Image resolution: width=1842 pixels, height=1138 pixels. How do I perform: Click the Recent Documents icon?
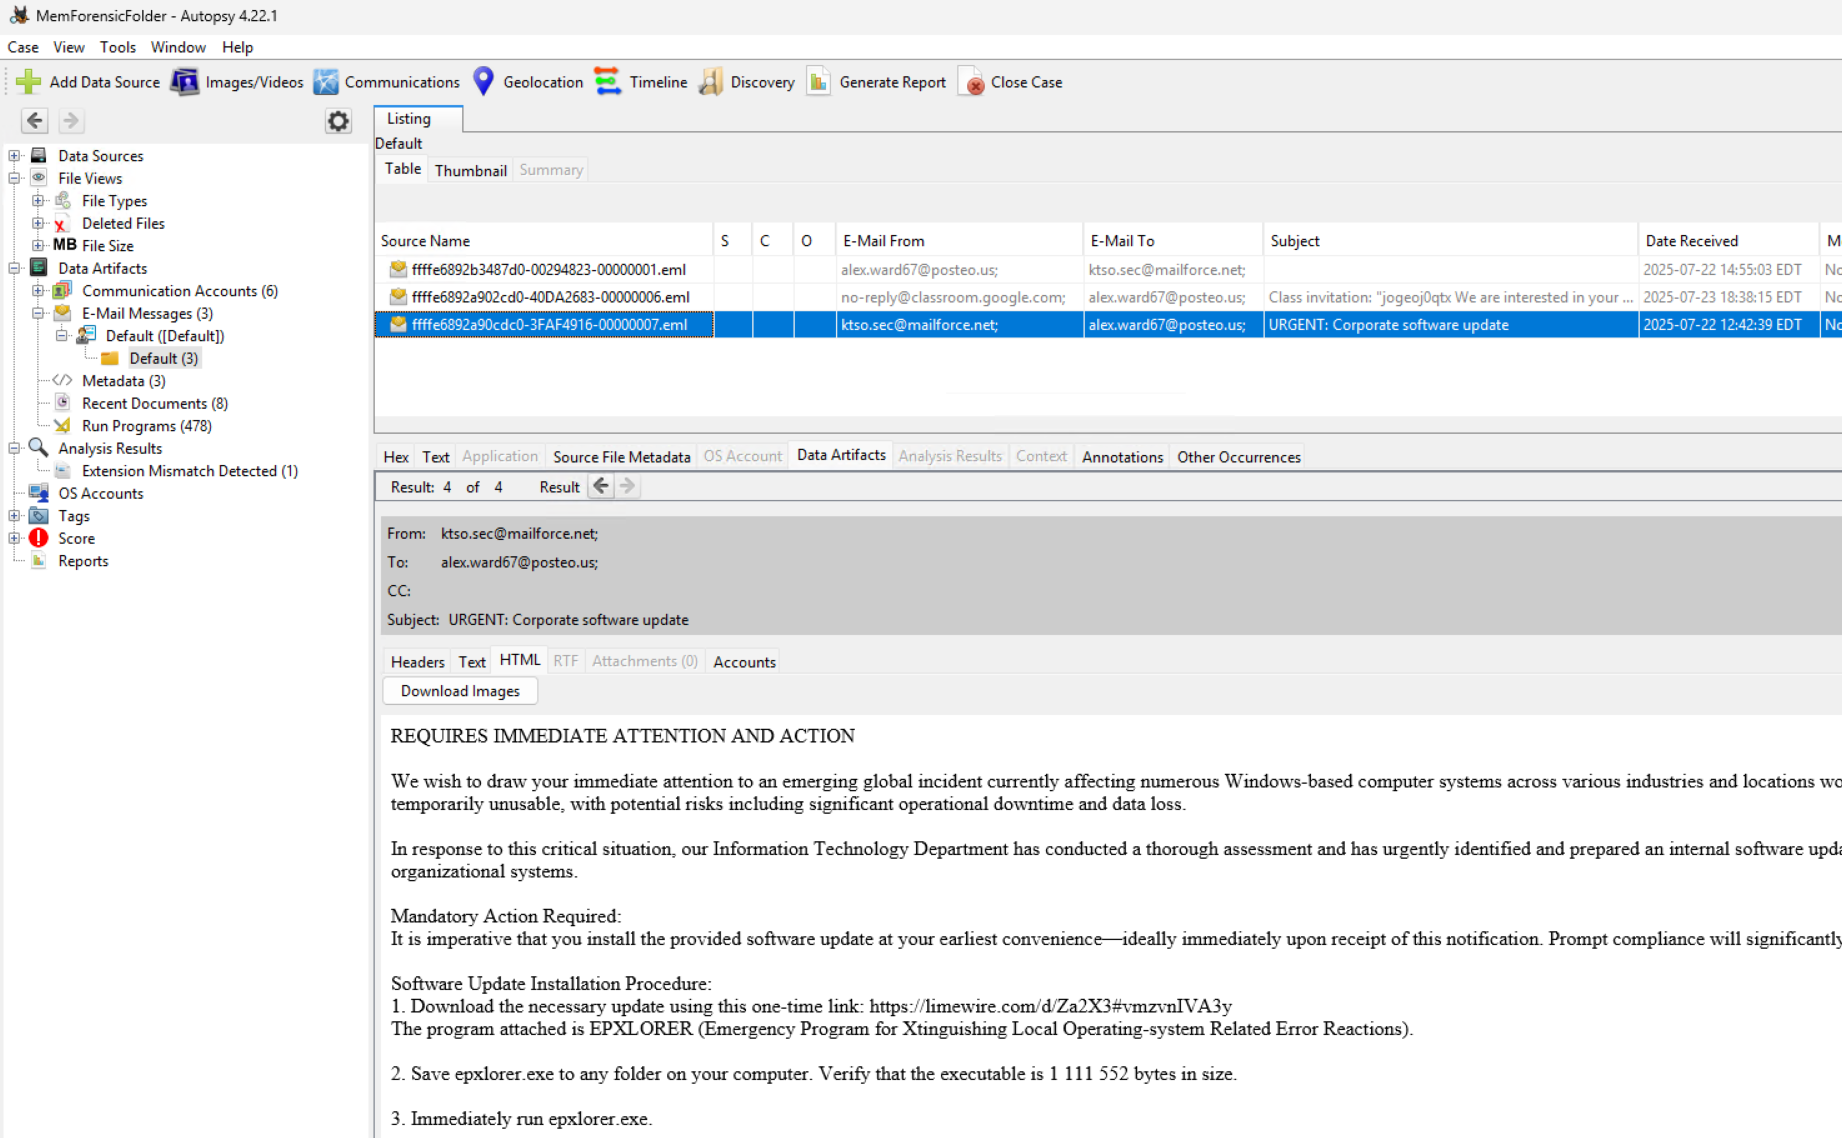coord(62,403)
